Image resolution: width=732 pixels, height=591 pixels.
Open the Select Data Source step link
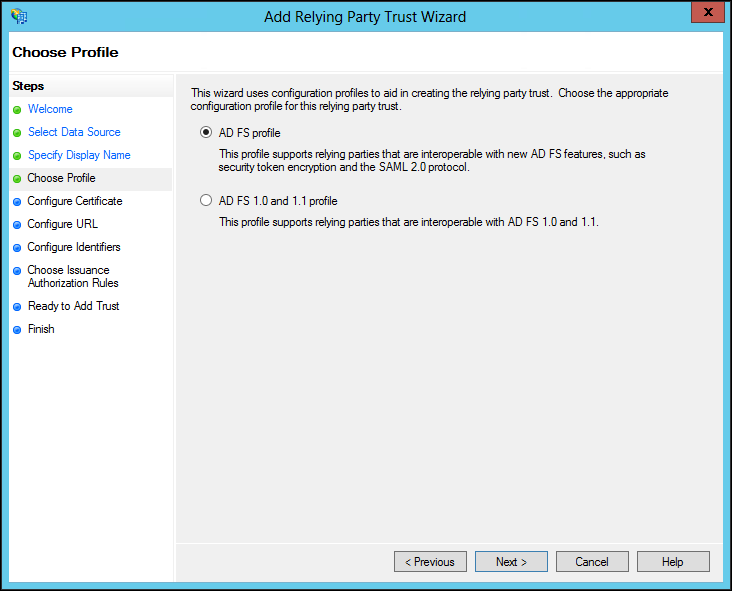[x=74, y=132]
